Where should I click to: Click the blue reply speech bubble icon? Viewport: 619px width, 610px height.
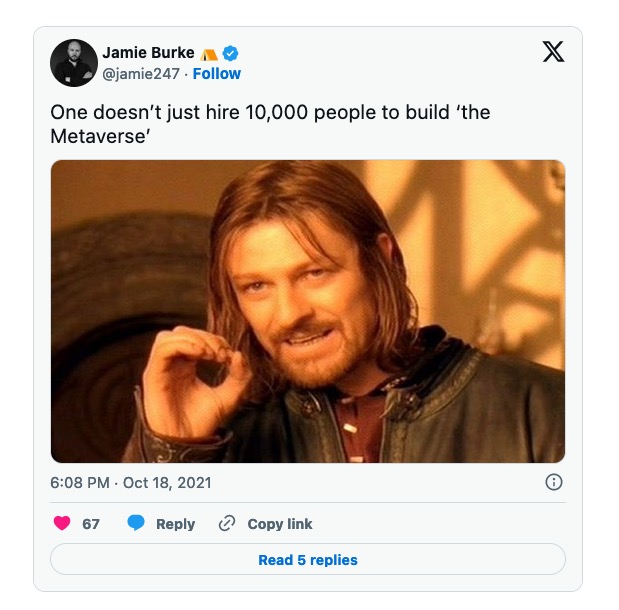tap(136, 523)
